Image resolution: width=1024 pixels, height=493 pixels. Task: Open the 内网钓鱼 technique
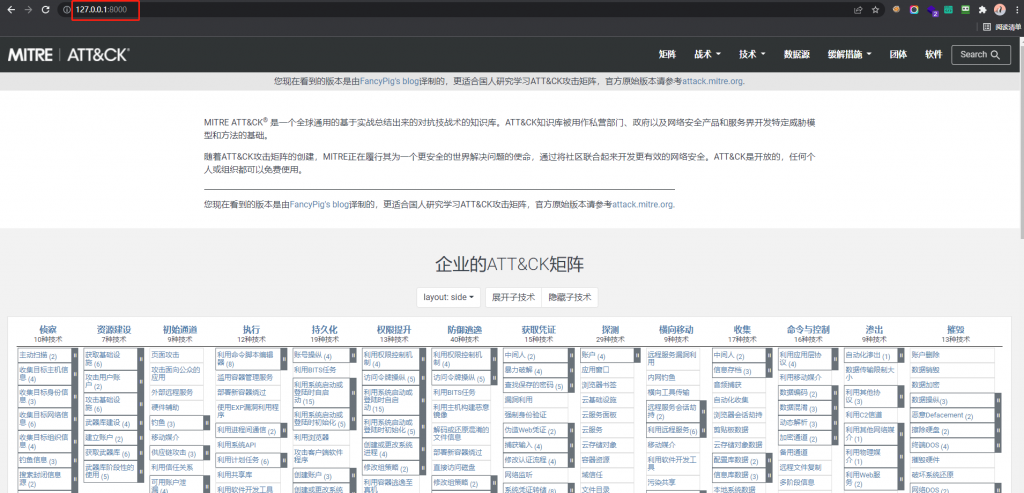[662, 377]
